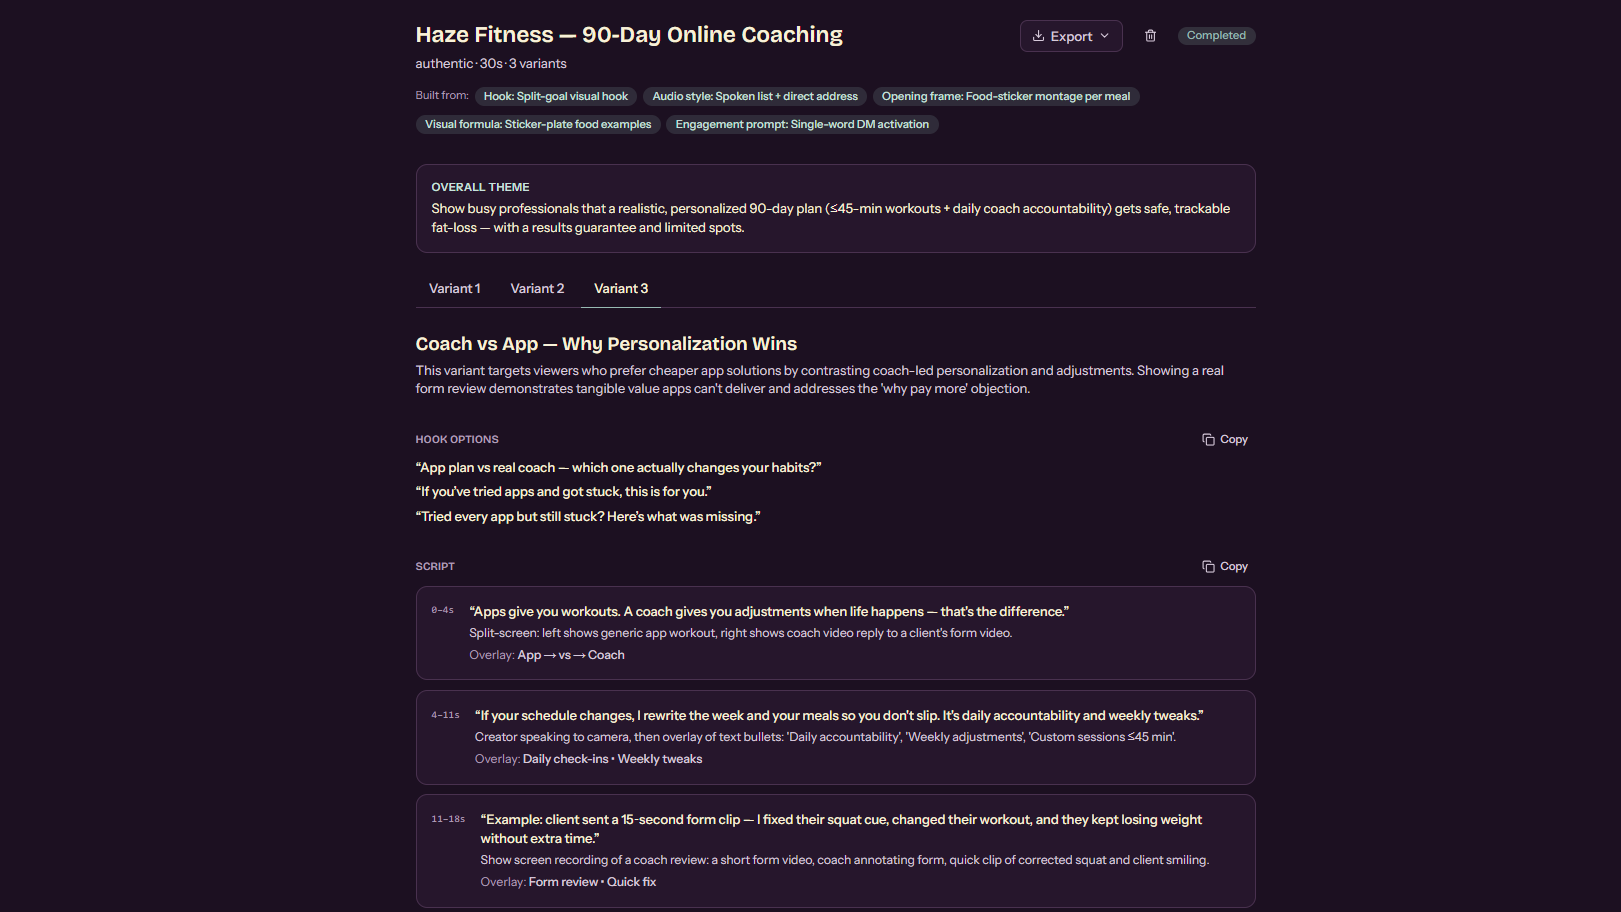Click the Overall Theme description box
This screenshot has height=912, width=1621.
pyautogui.click(x=835, y=209)
